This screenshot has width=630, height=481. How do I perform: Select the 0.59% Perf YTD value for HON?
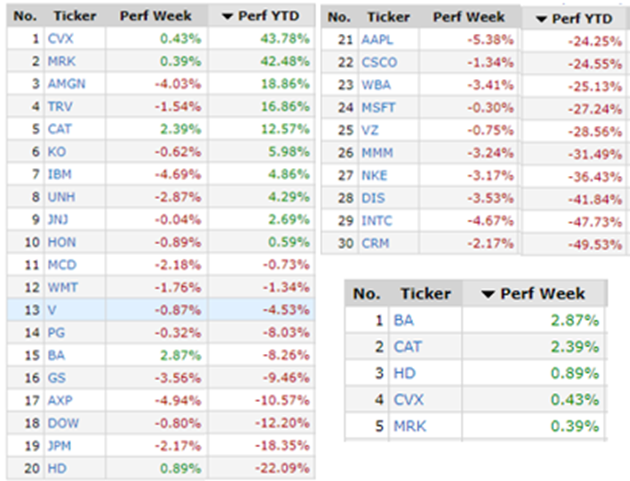(x=289, y=242)
